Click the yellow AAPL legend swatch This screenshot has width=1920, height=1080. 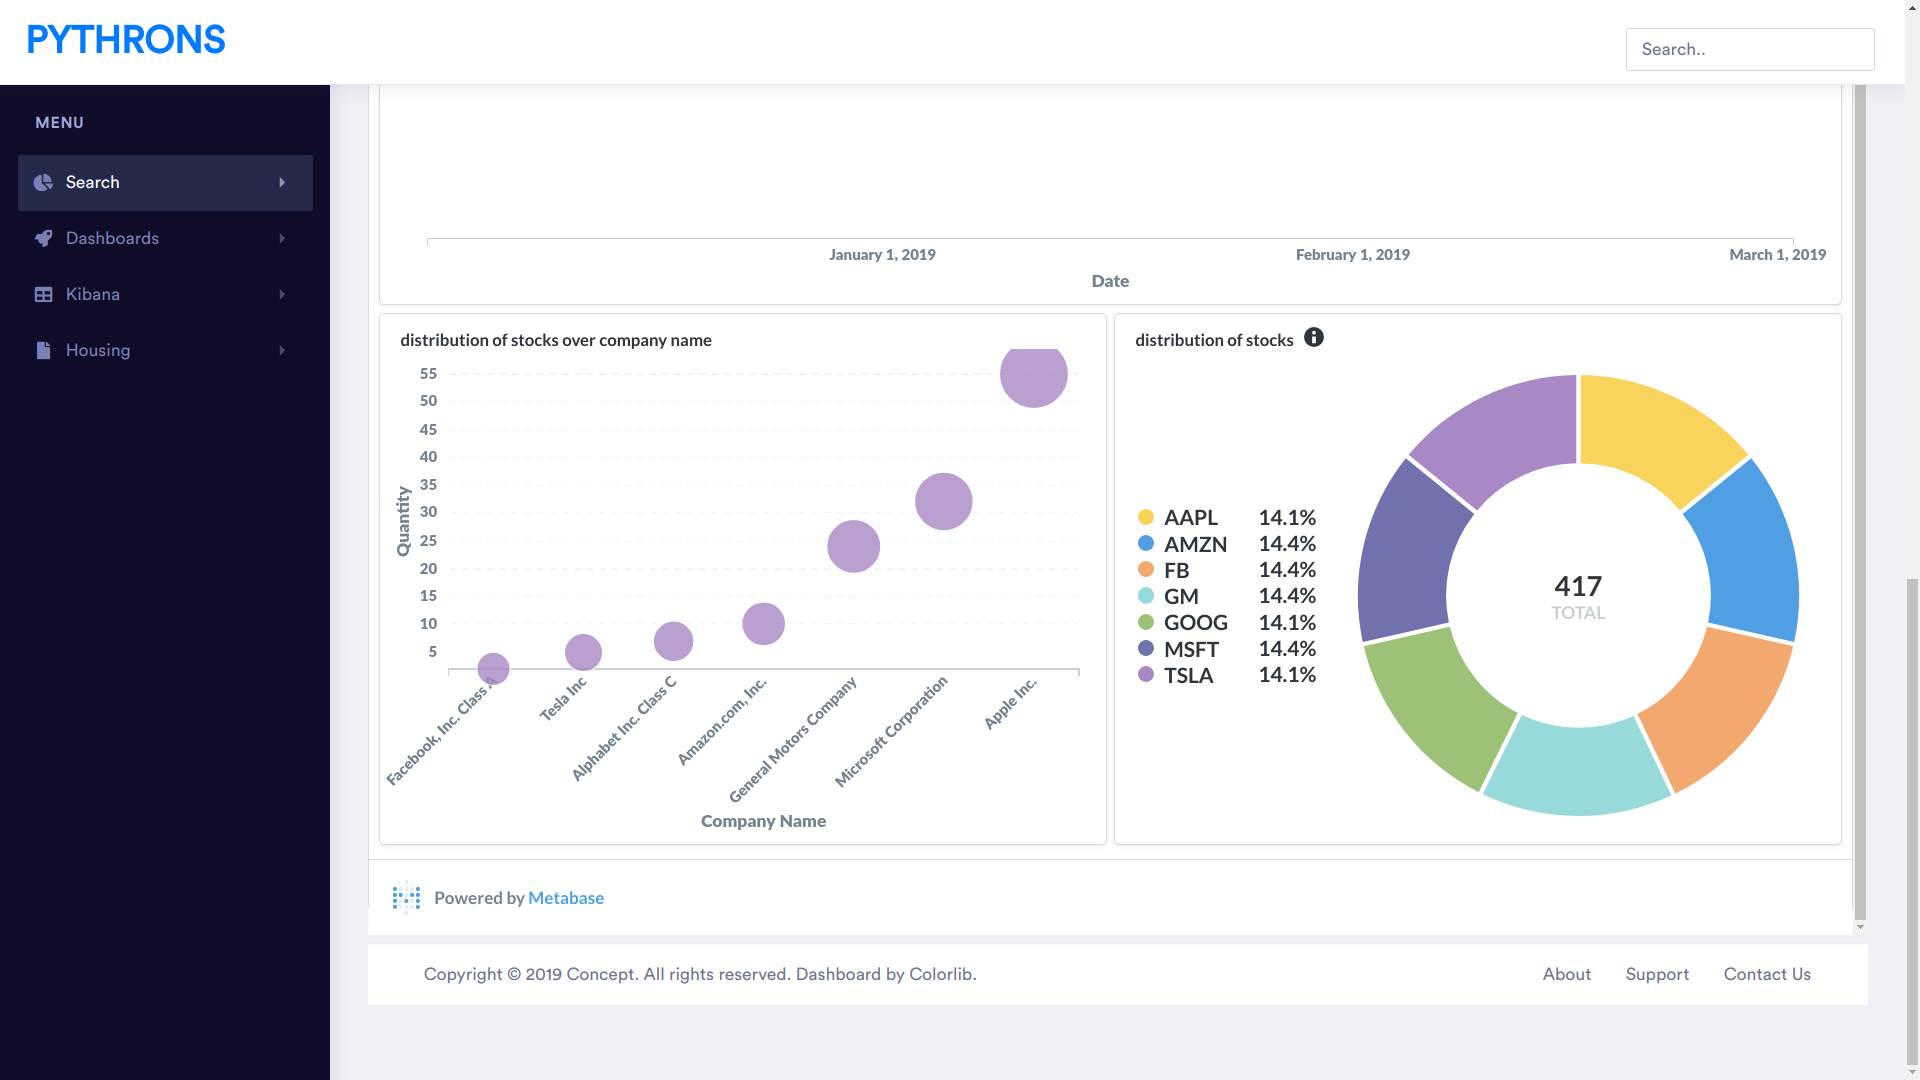[1146, 517]
